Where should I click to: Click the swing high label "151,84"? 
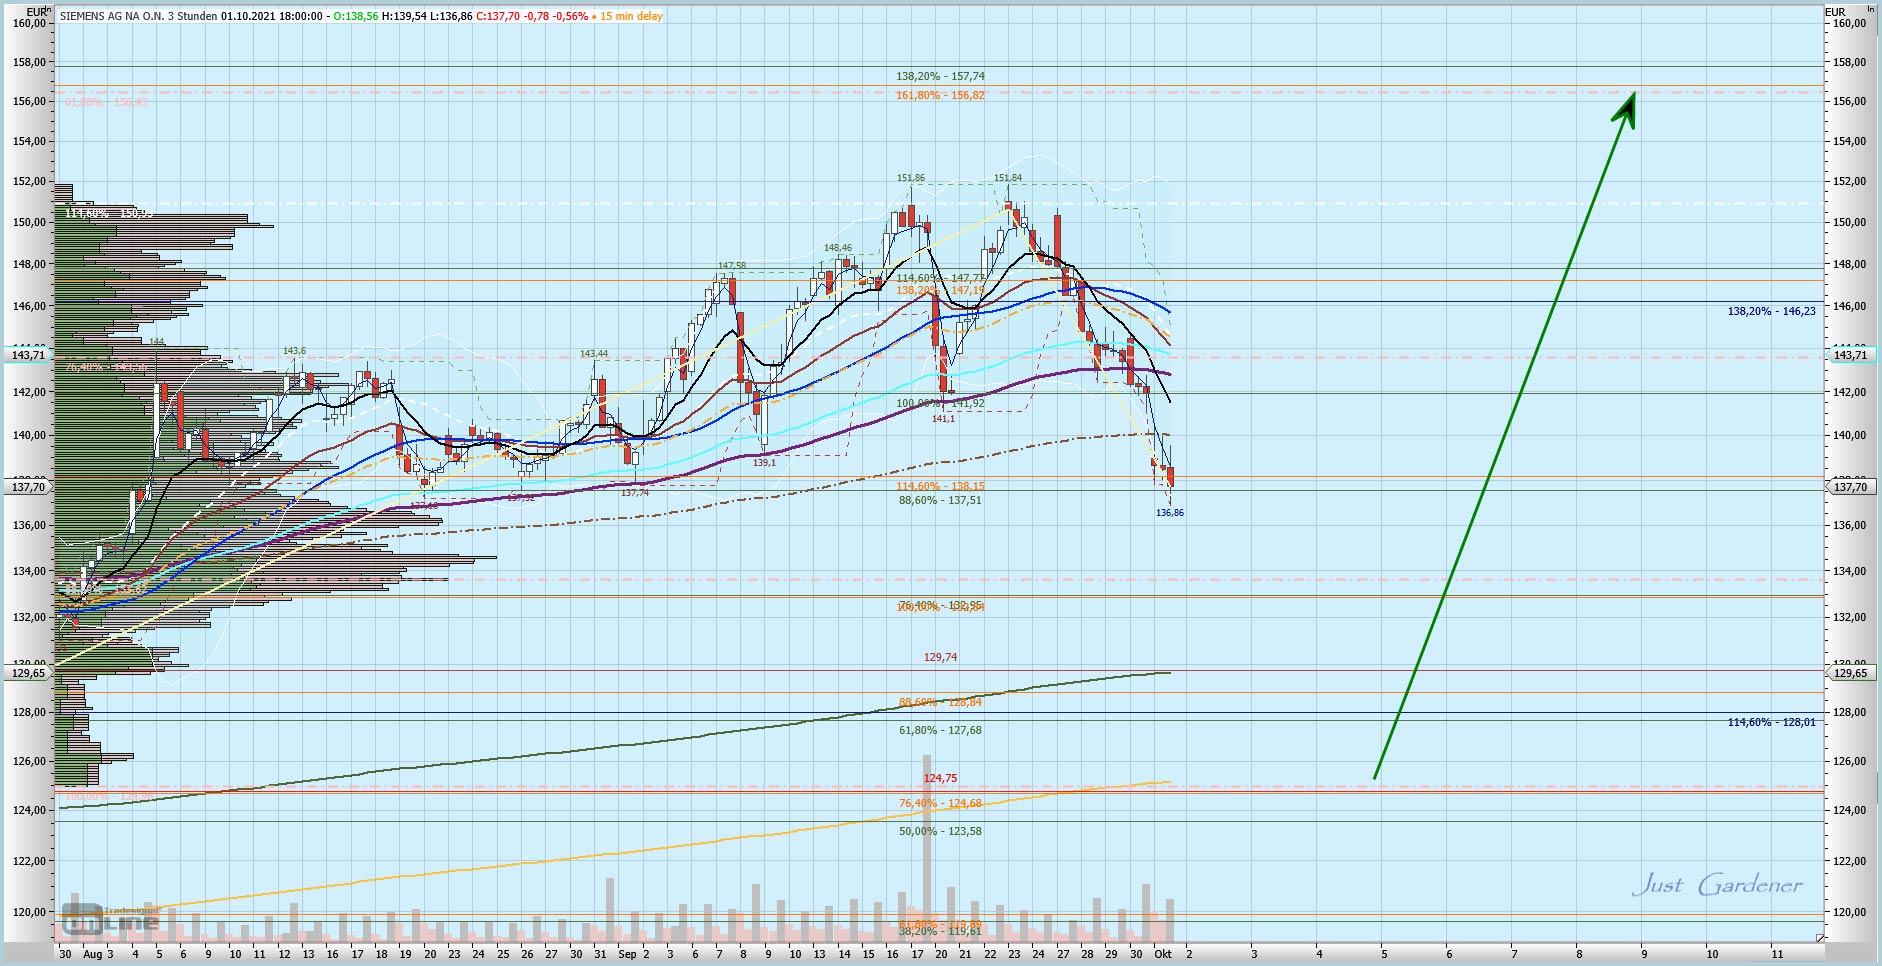pyautogui.click(x=1008, y=178)
